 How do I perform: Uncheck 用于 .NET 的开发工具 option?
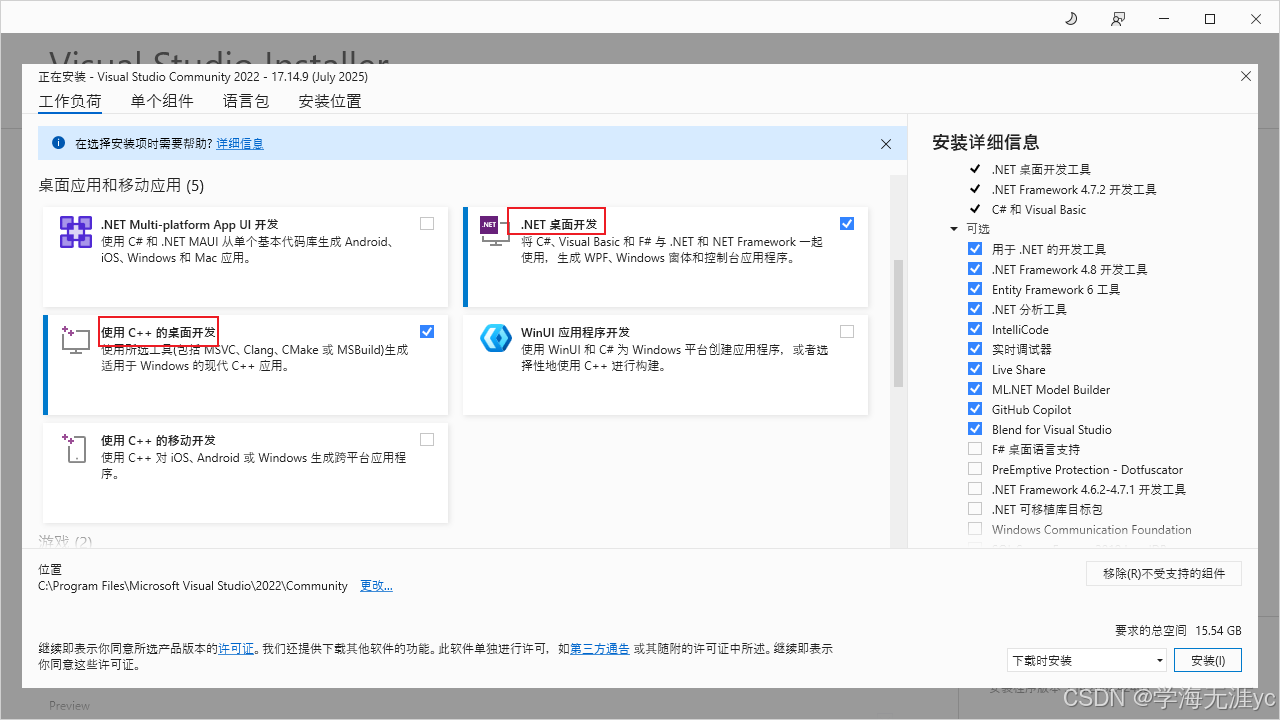pyautogui.click(x=975, y=249)
